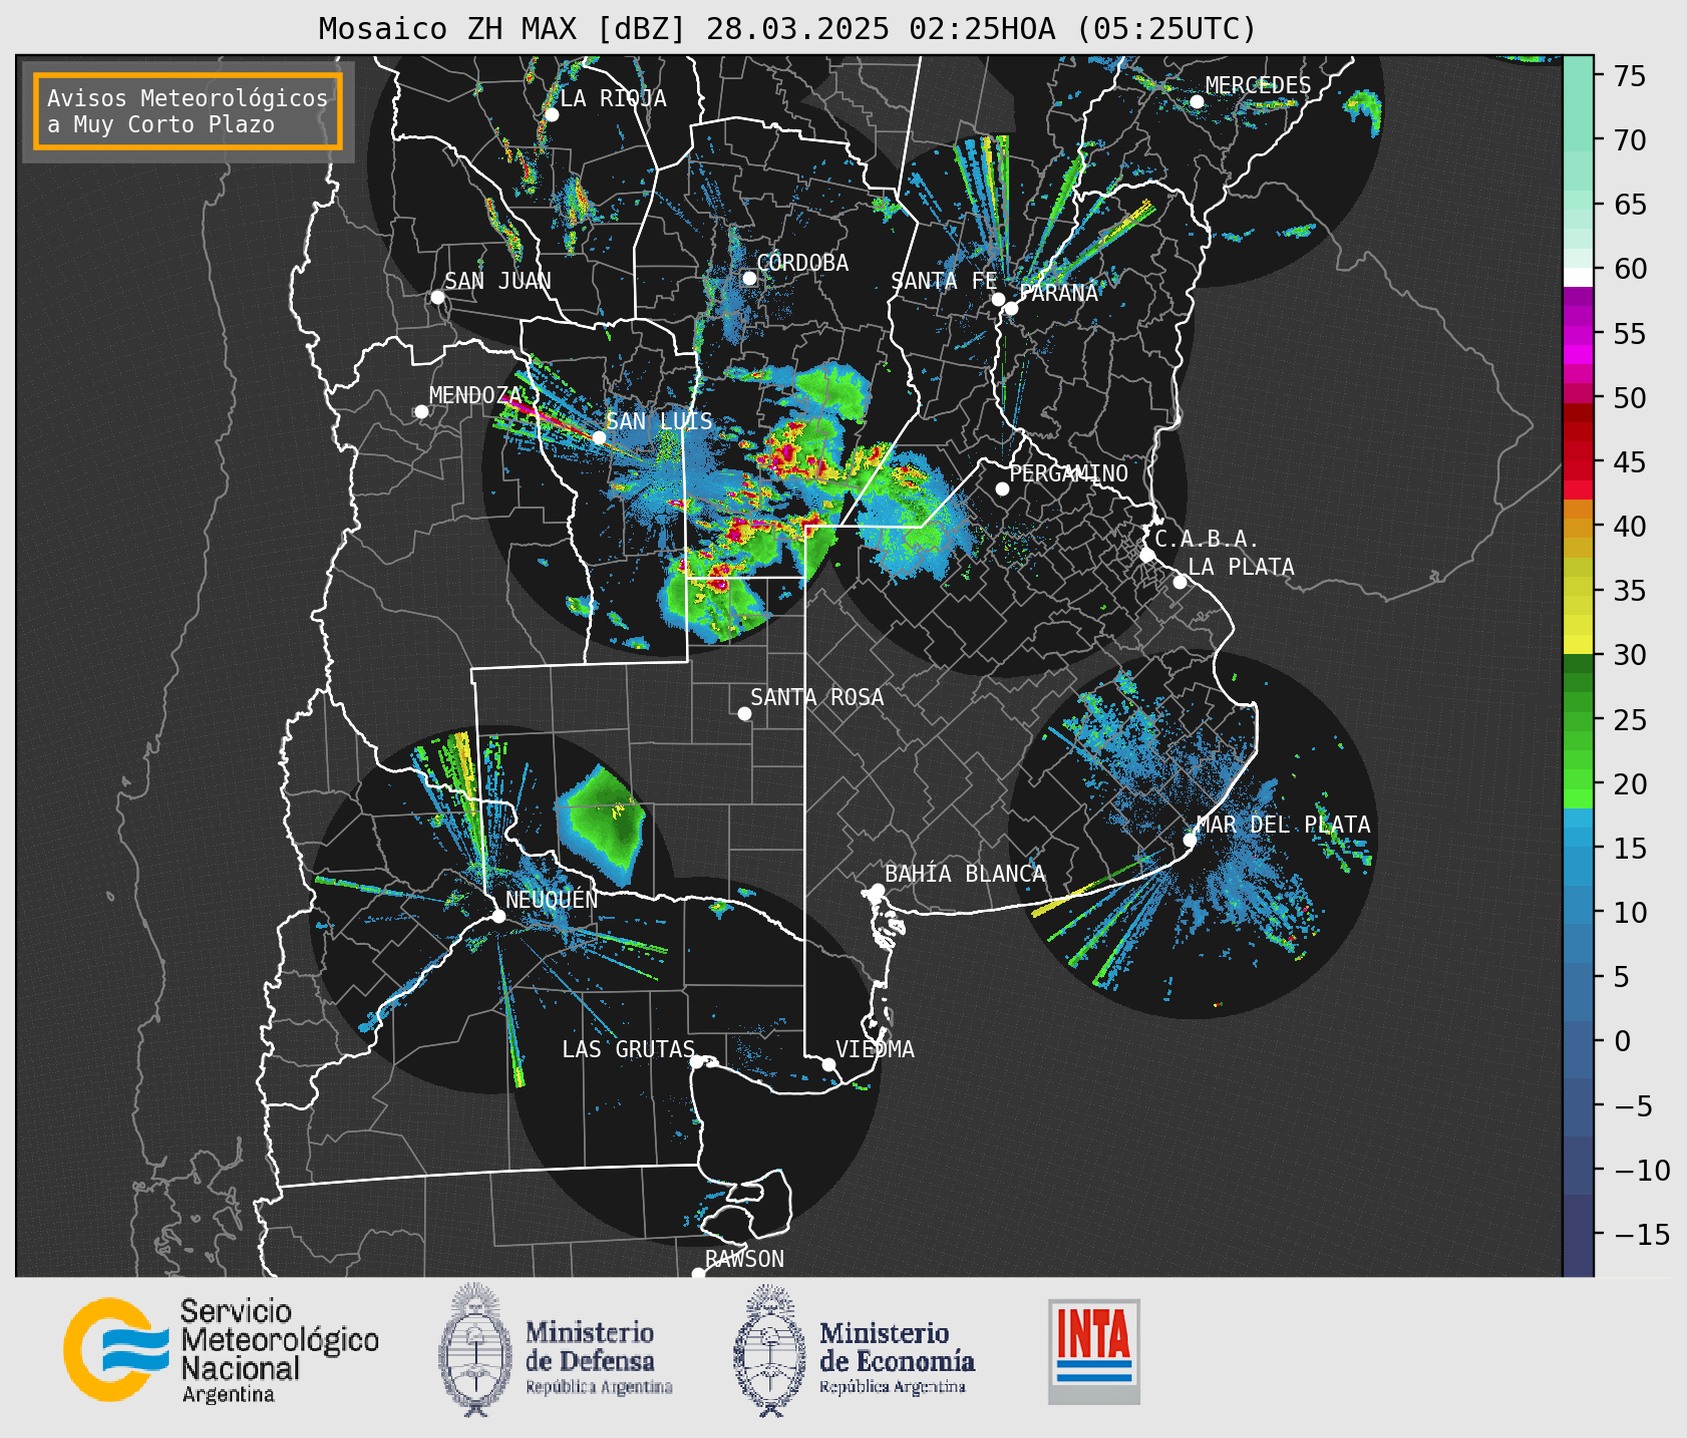Select the Bahía Blanca marker dot
Screen dimensions: 1687x1438
pos(877,890)
